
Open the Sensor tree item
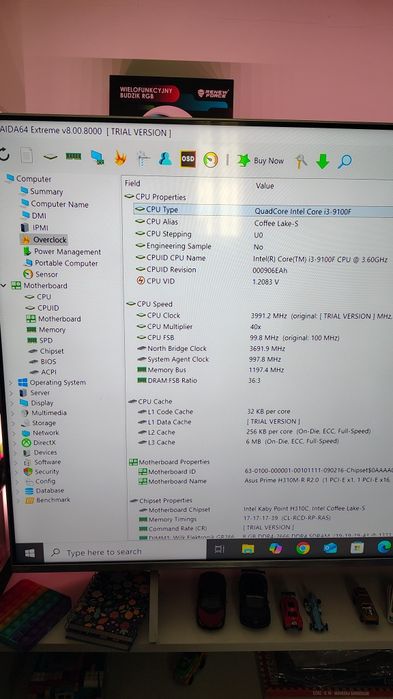[41, 274]
